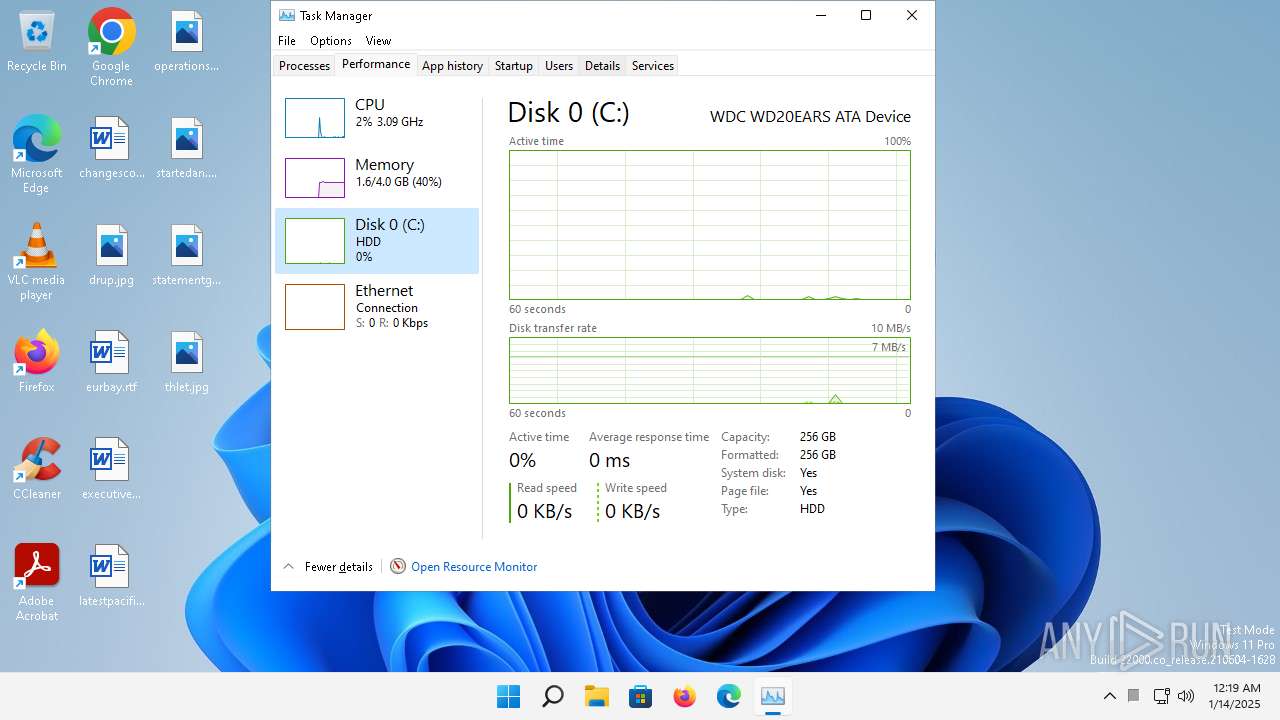Switch to the App history tab
Image resolution: width=1280 pixels, height=720 pixels.
point(452,66)
